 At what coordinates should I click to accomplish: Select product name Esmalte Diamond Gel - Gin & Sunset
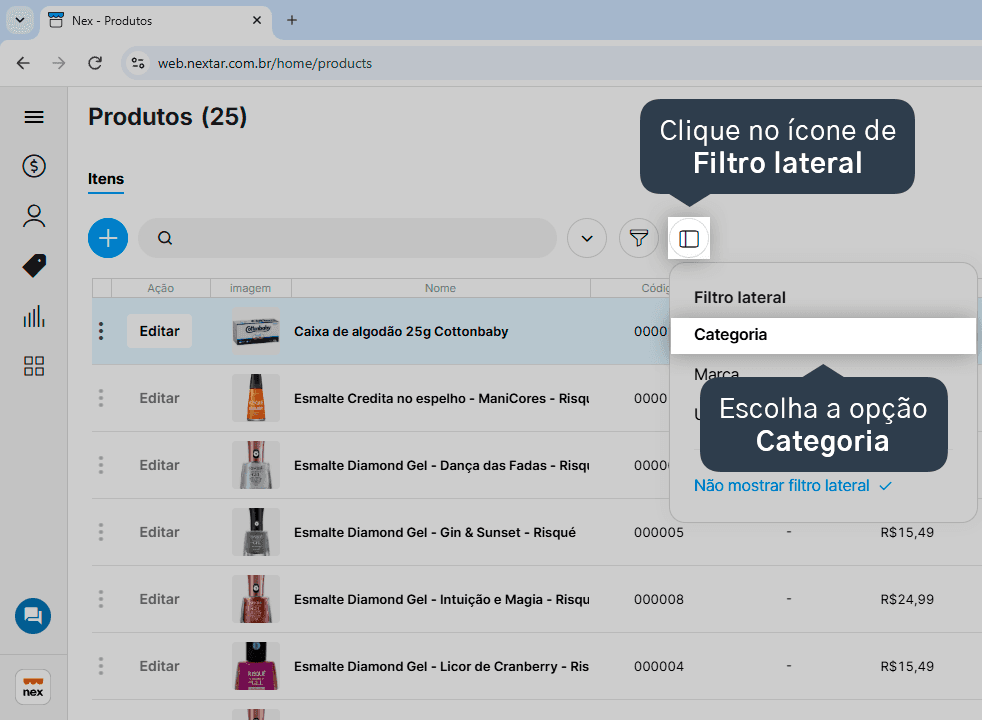(x=435, y=532)
